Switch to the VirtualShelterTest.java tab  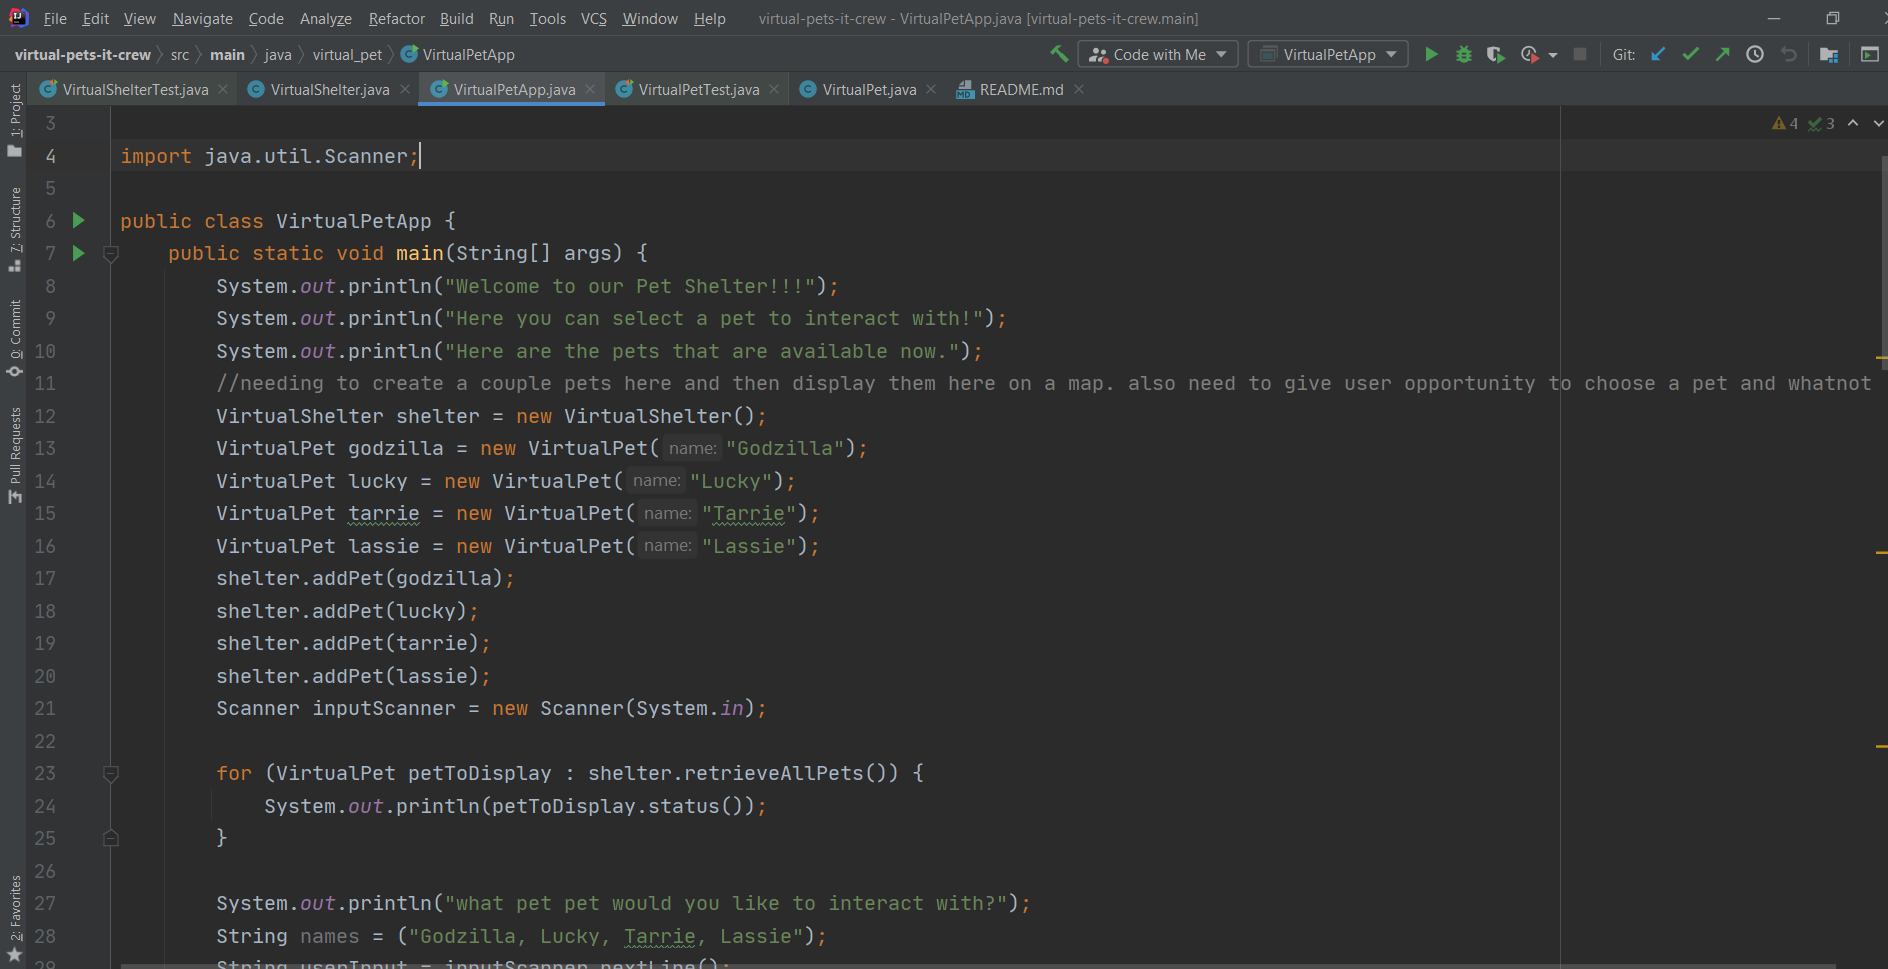(135, 89)
